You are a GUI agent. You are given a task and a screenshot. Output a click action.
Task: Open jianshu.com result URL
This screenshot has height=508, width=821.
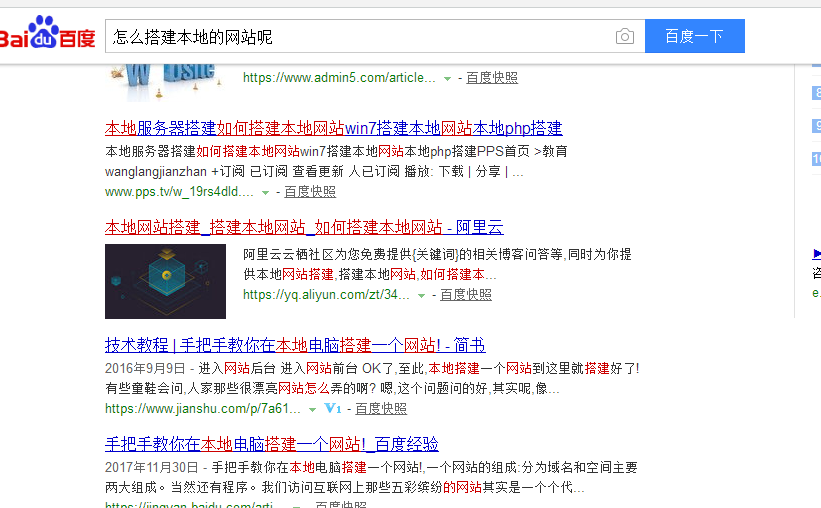coord(203,408)
